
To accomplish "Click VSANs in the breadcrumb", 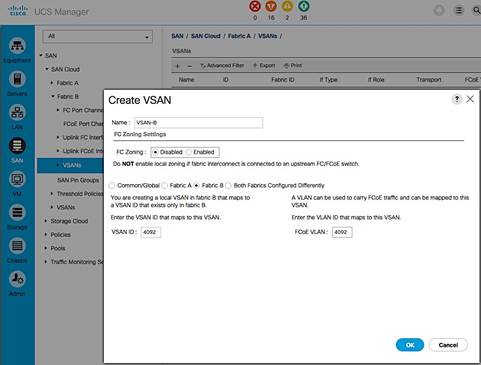I will point(267,36).
